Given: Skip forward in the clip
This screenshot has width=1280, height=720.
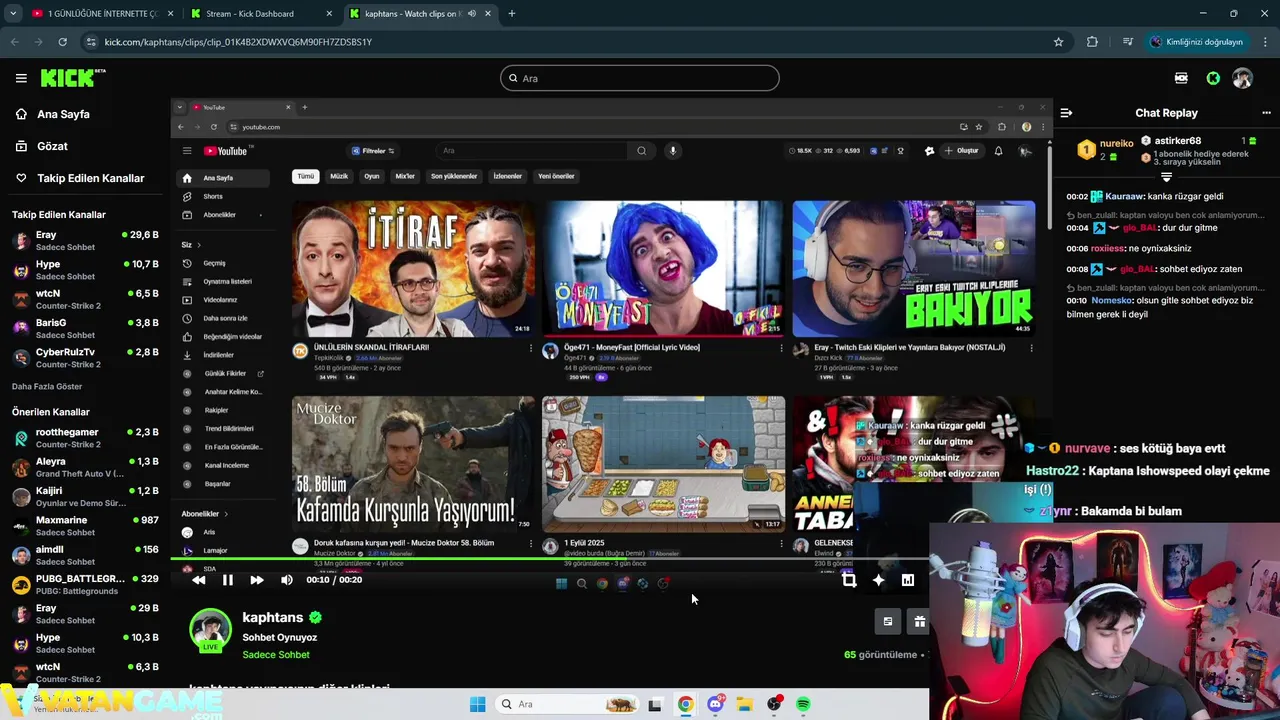Looking at the screenshot, I should point(257,580).
